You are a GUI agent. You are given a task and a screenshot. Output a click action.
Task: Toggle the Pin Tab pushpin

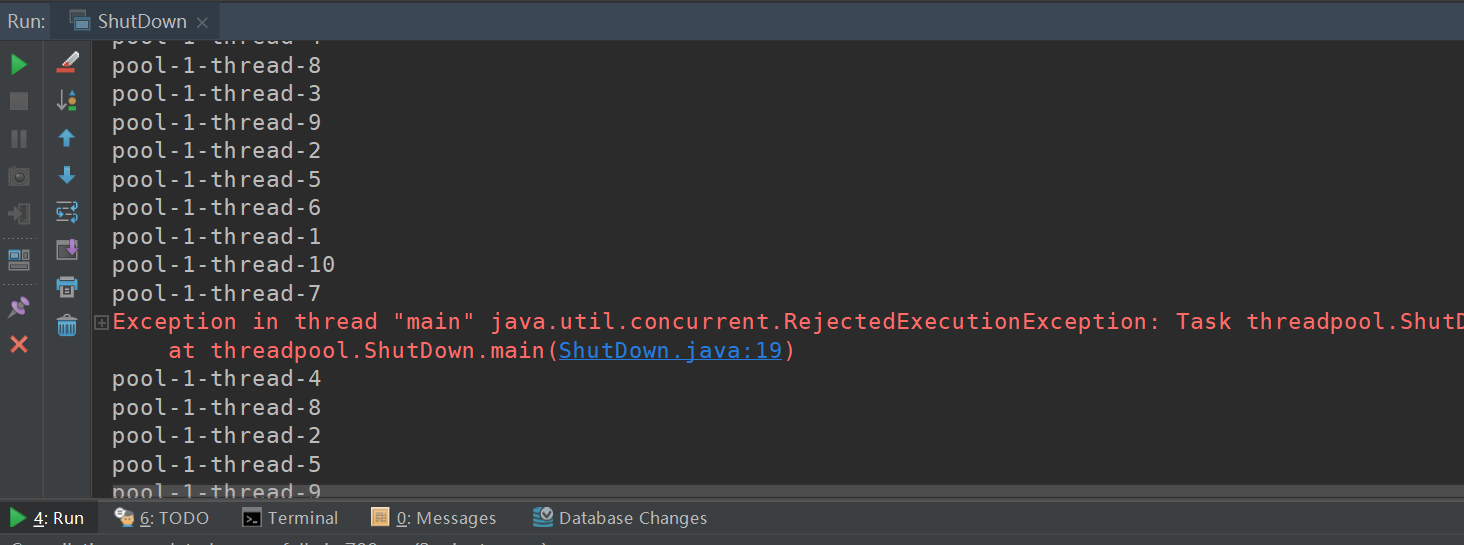18,307
